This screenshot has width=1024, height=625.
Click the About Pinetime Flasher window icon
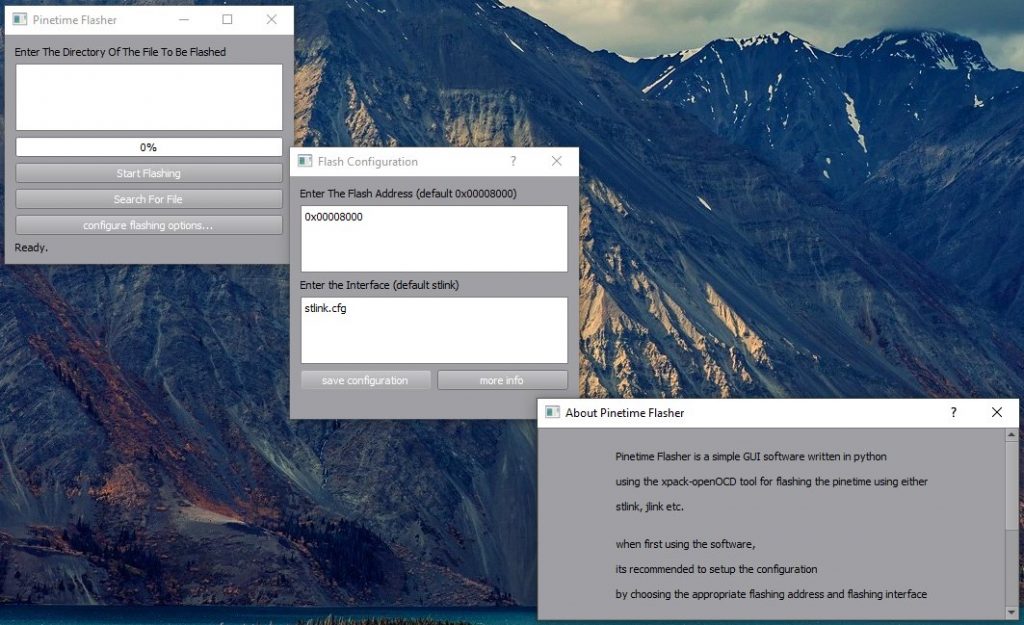(x=552, y=412)
